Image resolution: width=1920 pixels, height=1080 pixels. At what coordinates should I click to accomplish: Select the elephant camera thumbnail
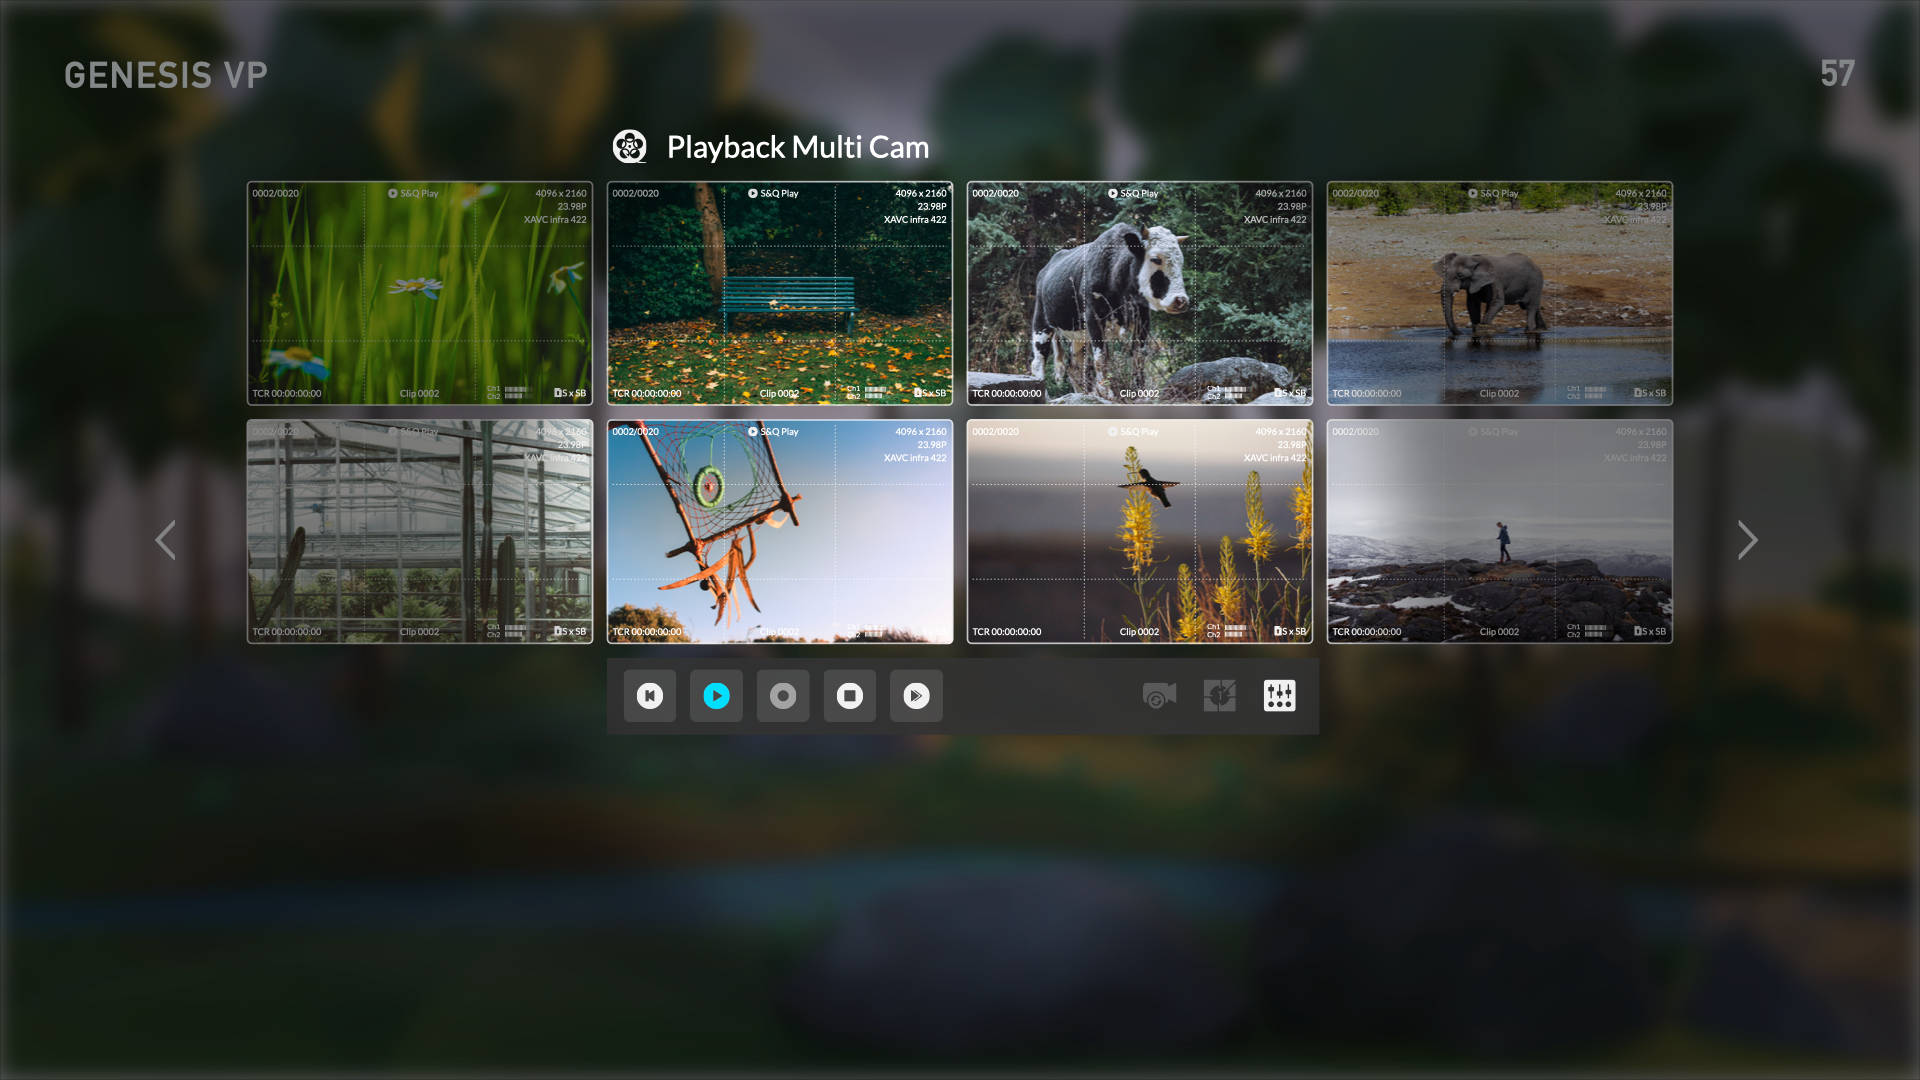point(1500,293)
